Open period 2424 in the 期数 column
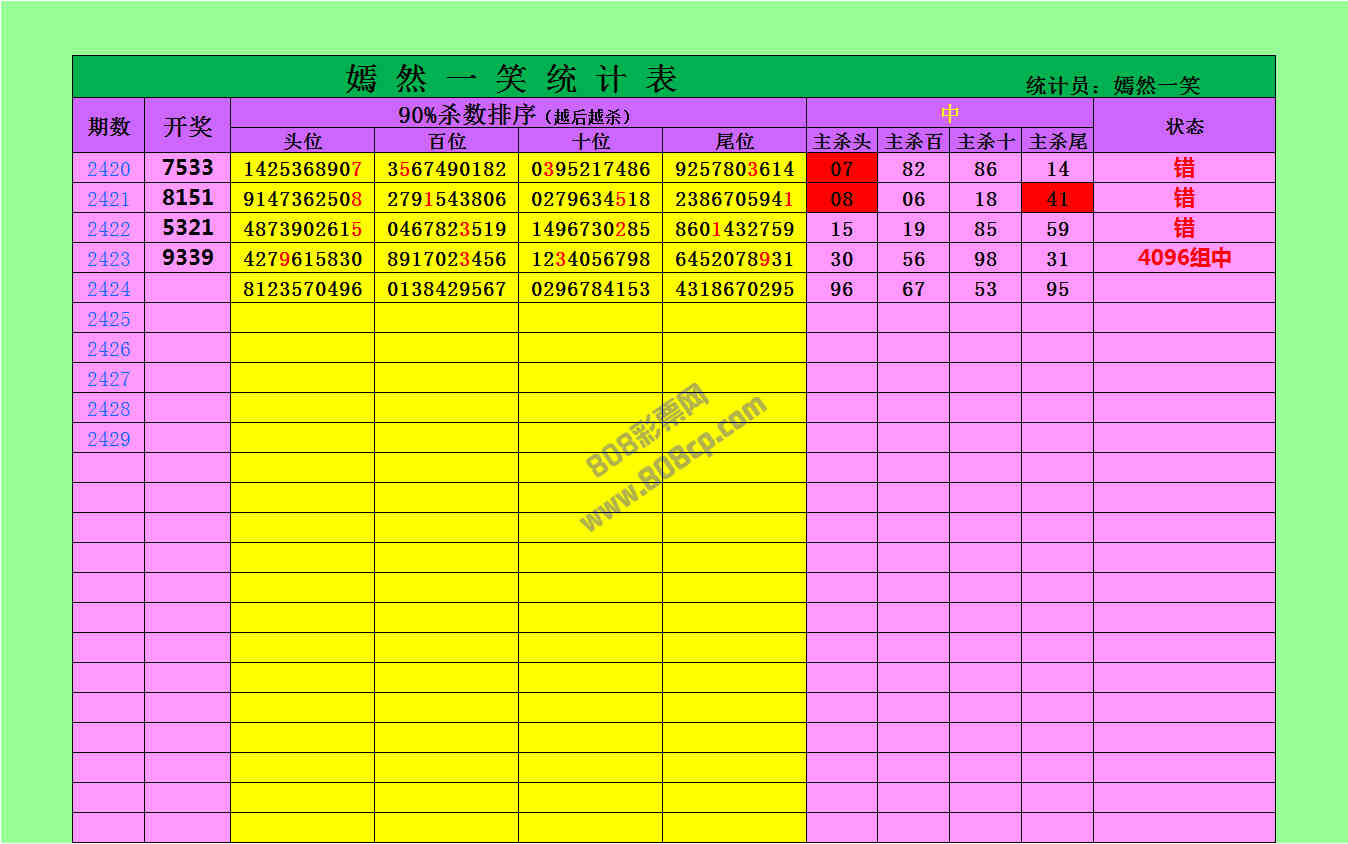This screenshot has height=844, width=1348. [x=109, y=289]
